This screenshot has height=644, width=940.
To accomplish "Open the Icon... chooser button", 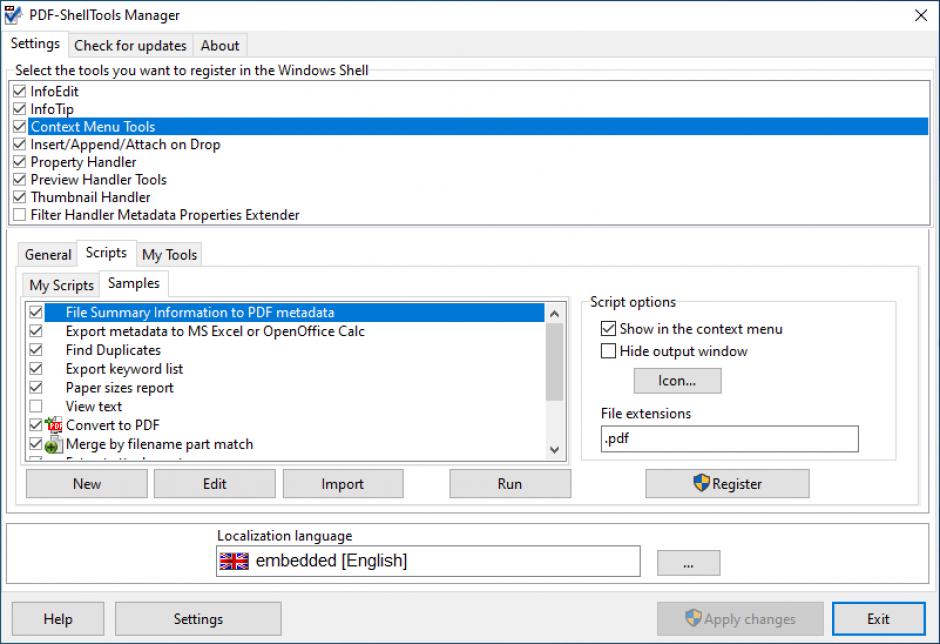I will [x=677, y=381].
